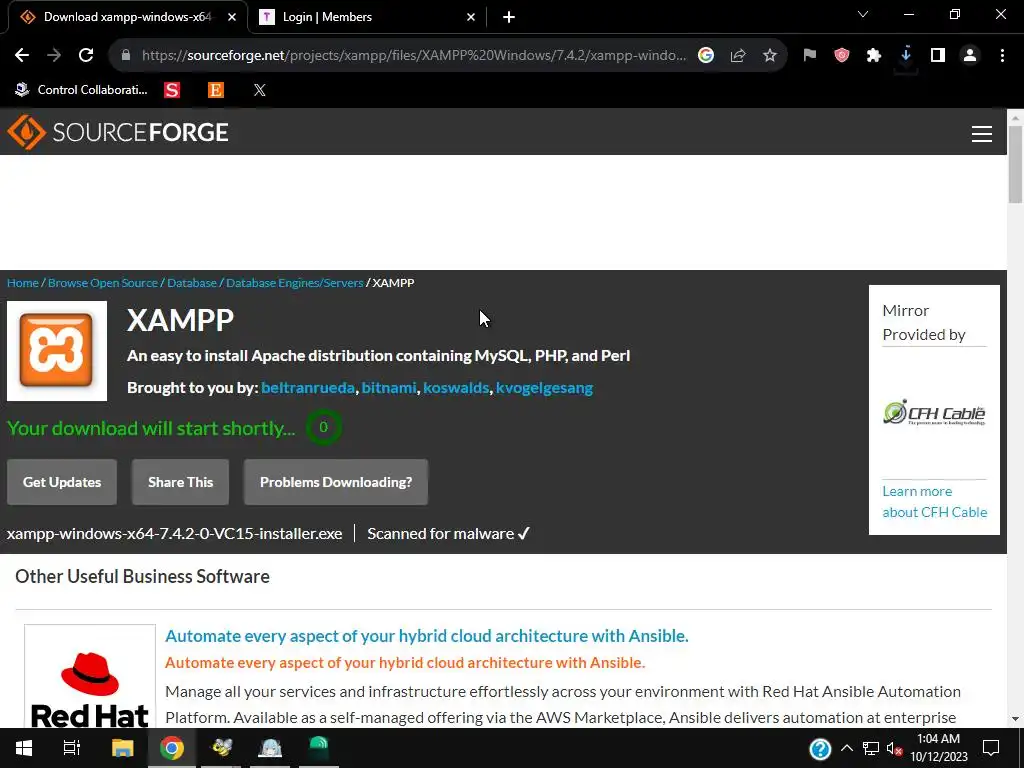Select the Download xampp-windows-x64 tab

(127, 17)
